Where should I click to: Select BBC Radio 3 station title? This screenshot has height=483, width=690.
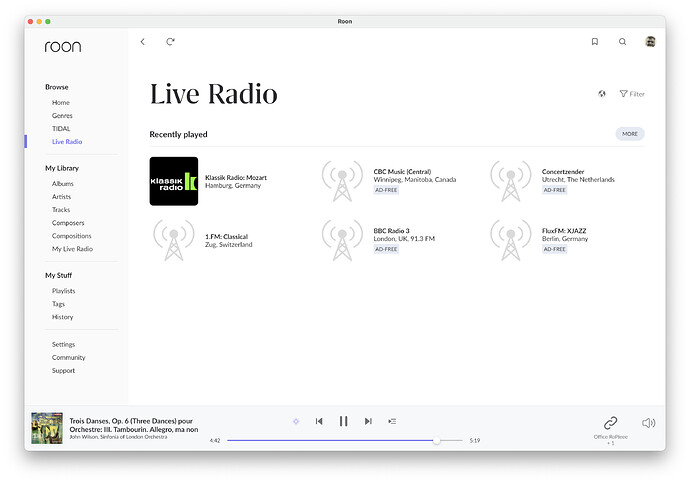pos(391,231)
